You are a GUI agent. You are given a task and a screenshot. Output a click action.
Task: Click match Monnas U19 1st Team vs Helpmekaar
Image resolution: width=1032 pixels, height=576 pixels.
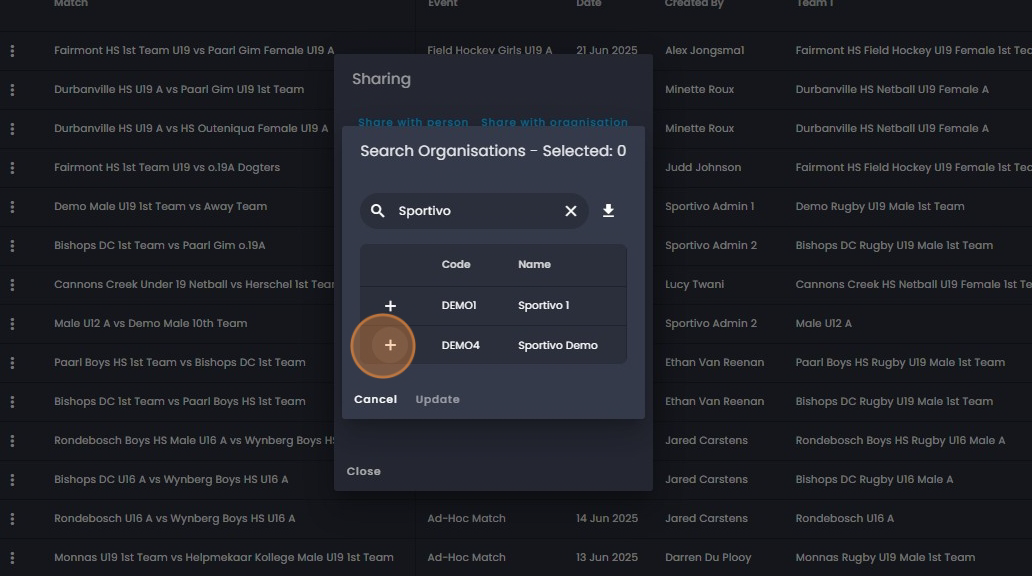(x=224, y=558)
